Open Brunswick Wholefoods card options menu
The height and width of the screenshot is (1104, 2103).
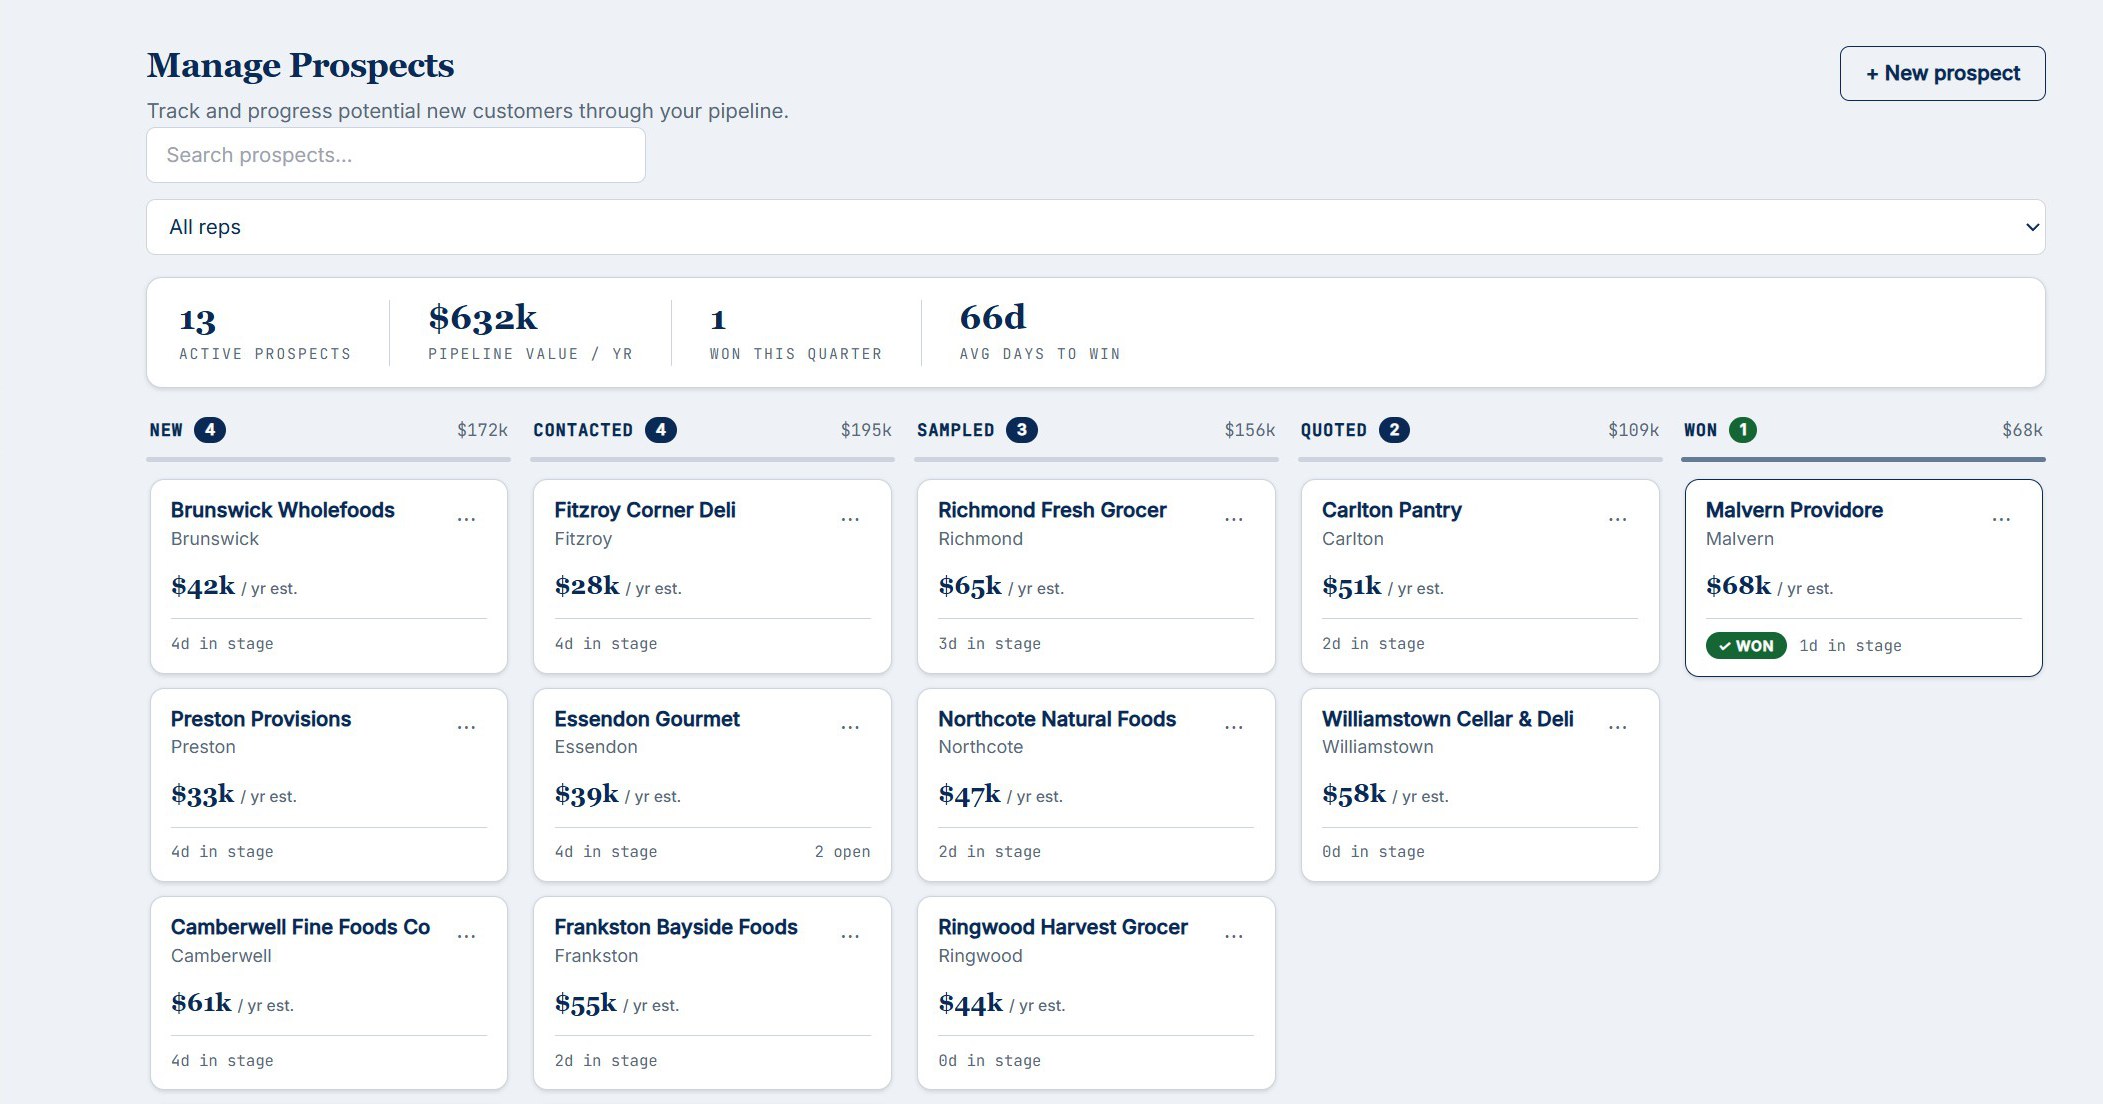click(466, 519)
